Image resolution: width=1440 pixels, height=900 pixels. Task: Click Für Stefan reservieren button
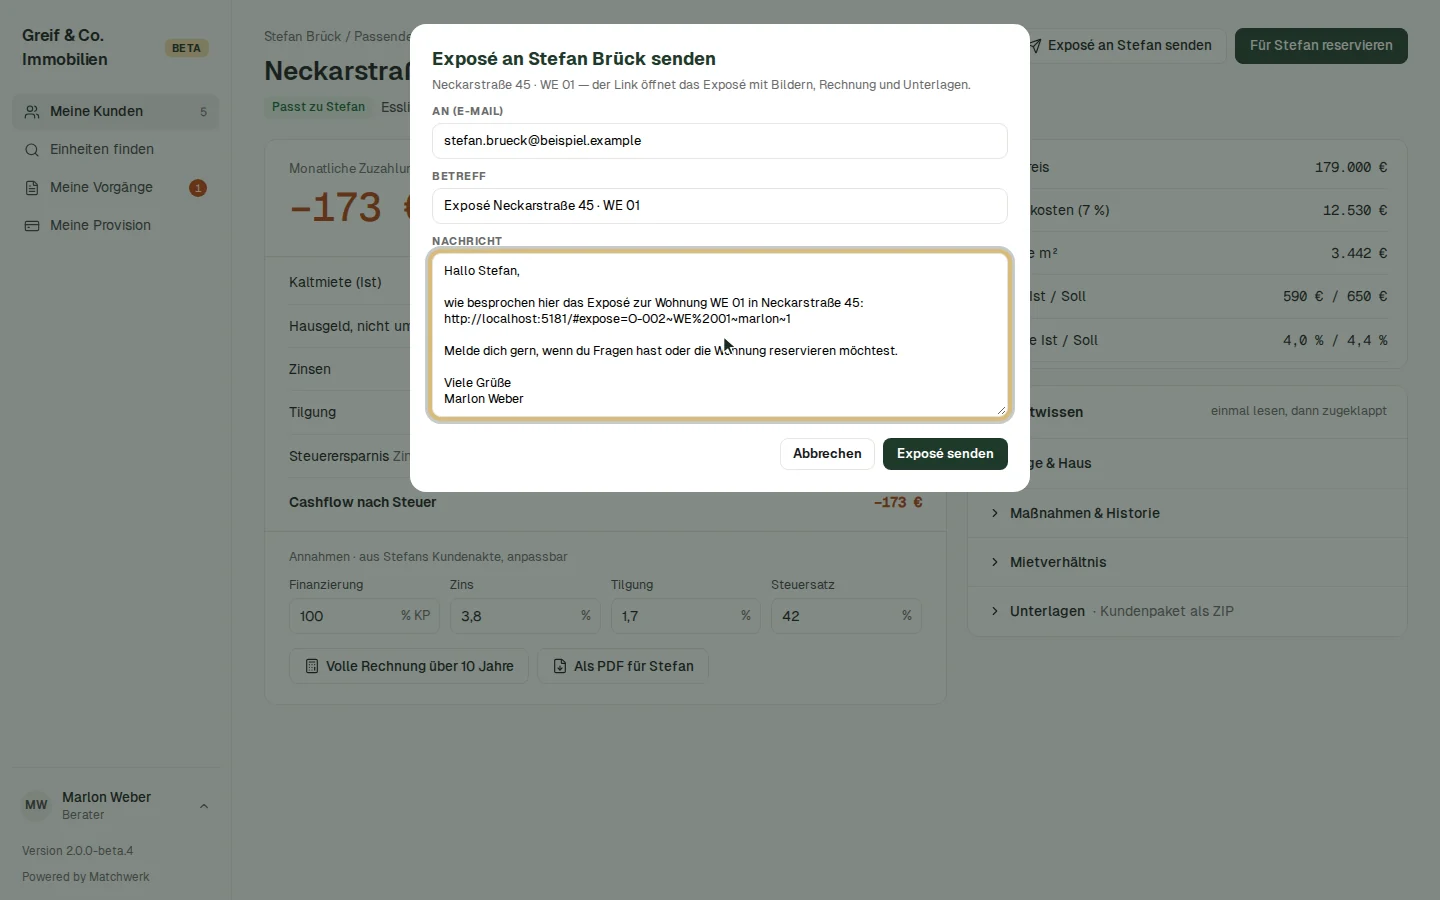tap(1321, 46)
